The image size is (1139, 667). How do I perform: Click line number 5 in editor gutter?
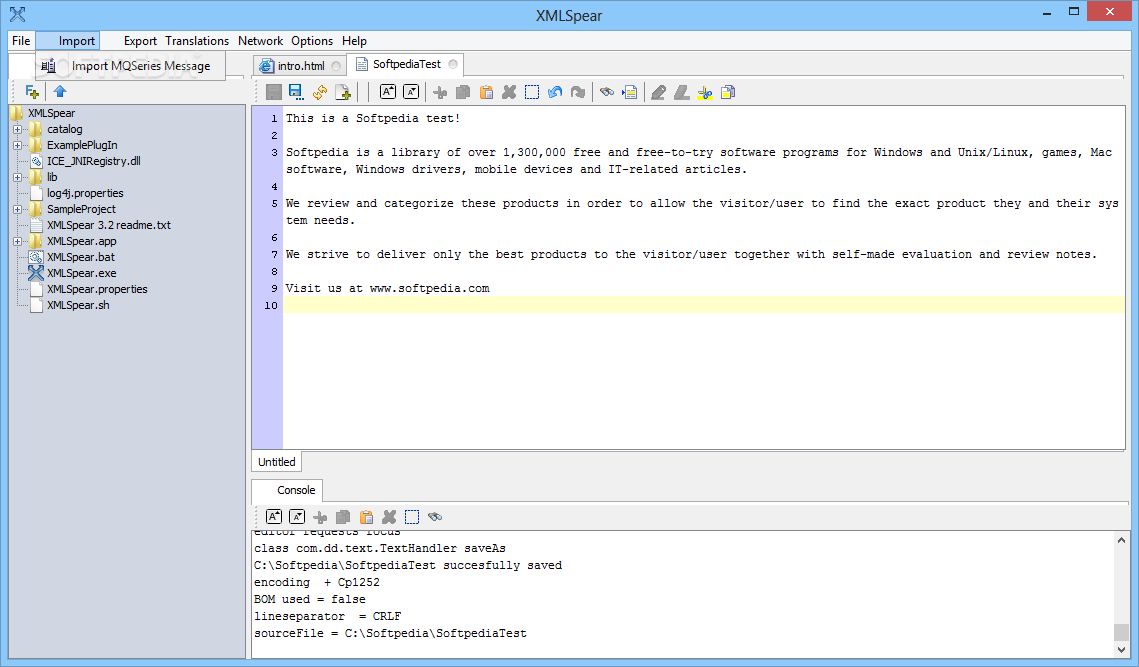275,203
